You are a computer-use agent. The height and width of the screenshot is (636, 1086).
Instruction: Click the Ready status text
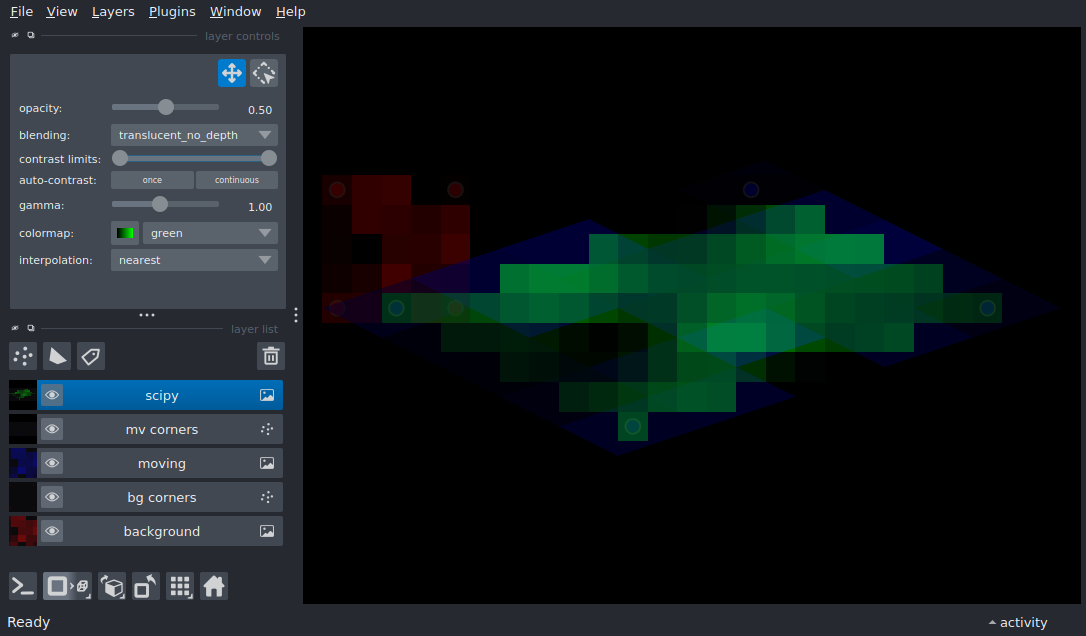pyautogui.click(x=28, y=622)
